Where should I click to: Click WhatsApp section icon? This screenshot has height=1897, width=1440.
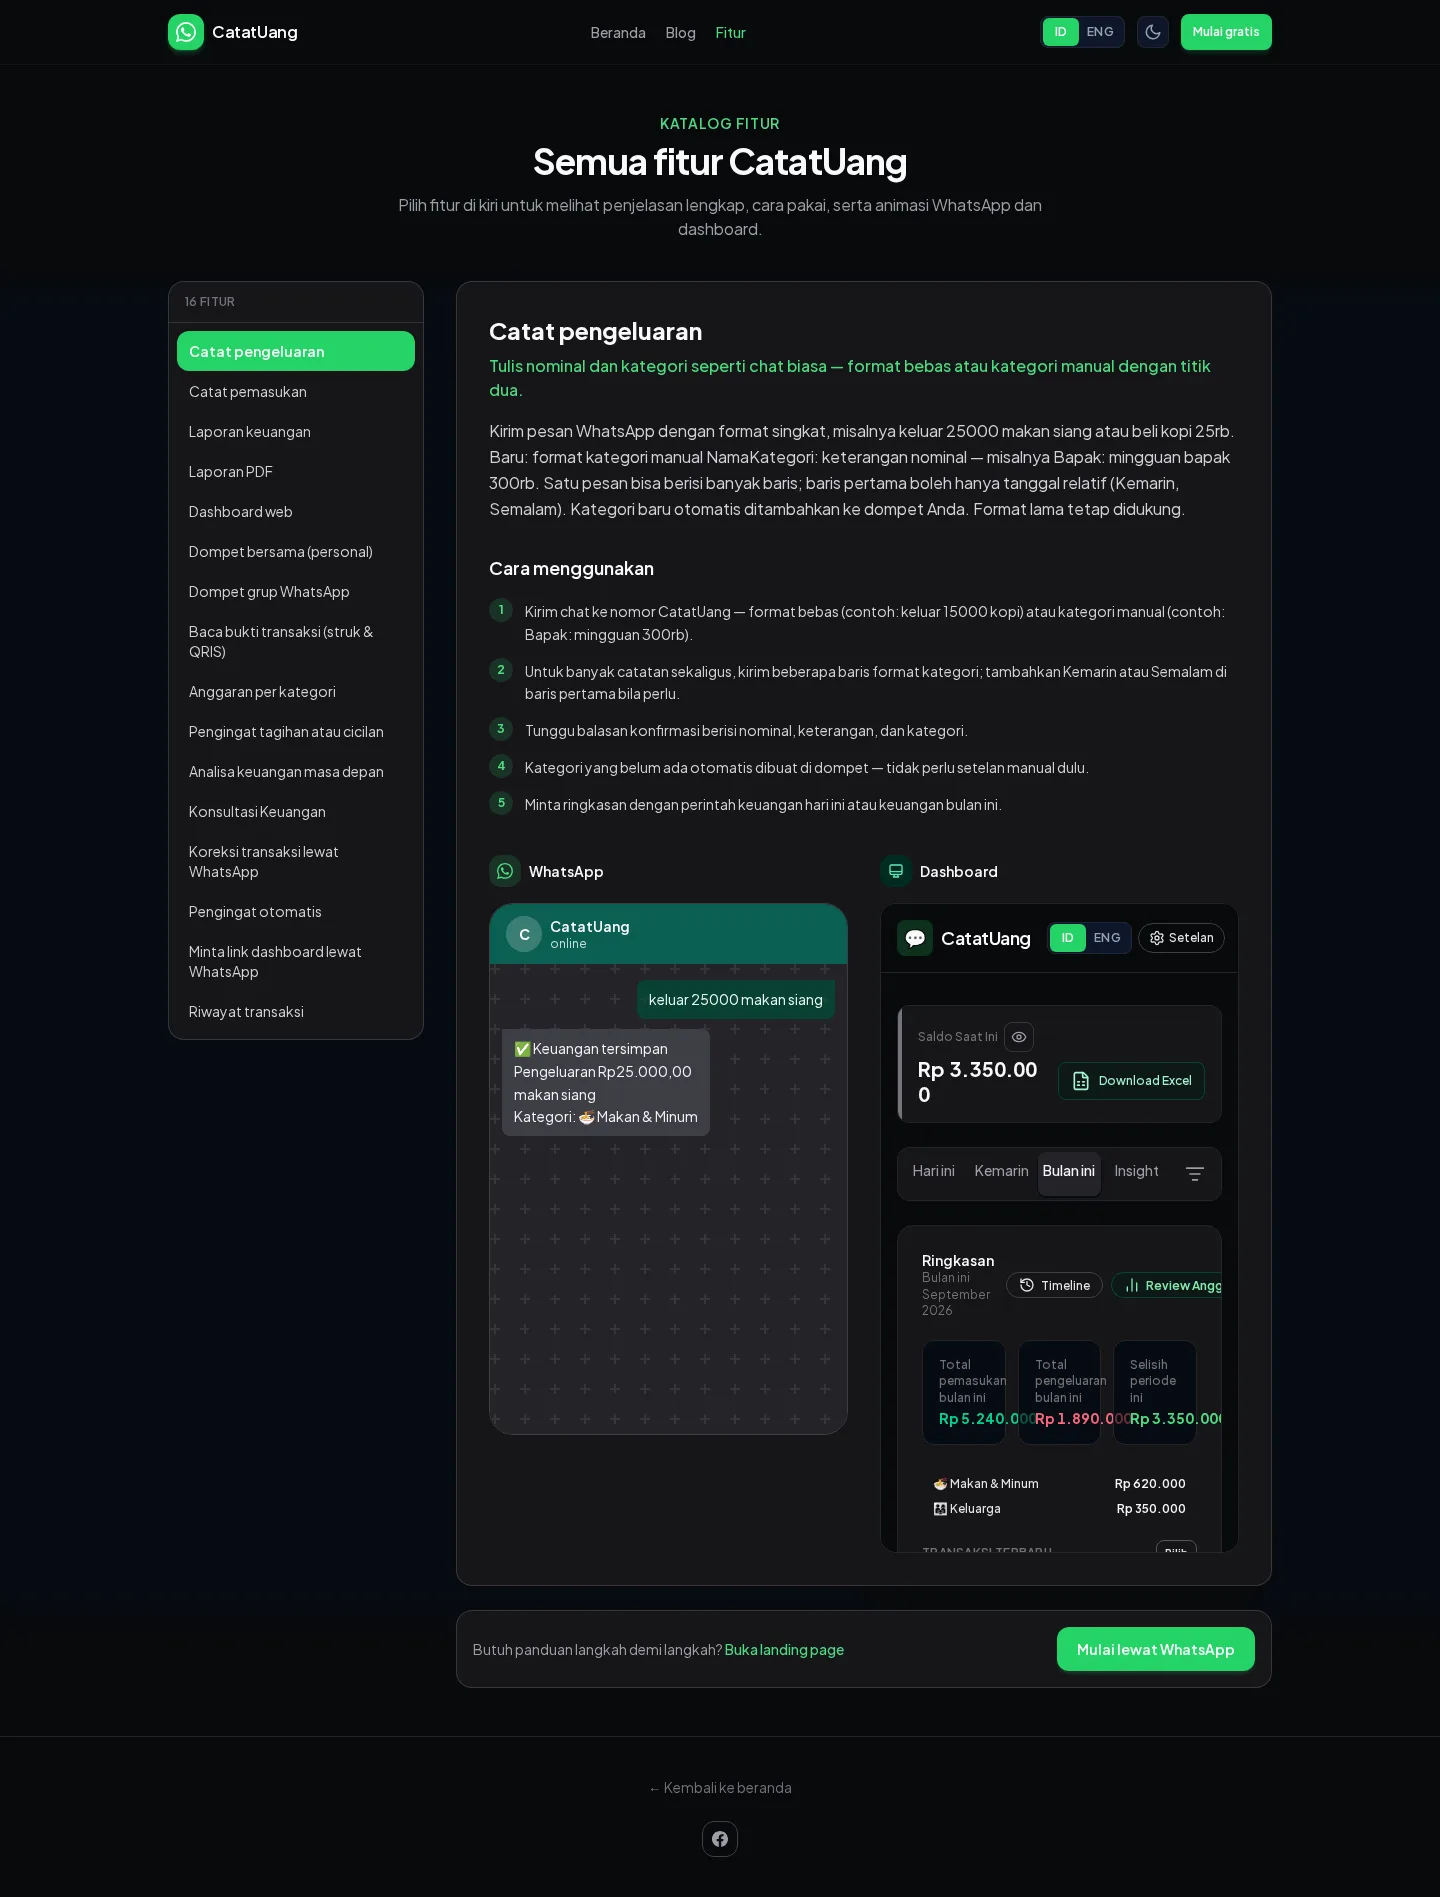[x=505, y=871]
